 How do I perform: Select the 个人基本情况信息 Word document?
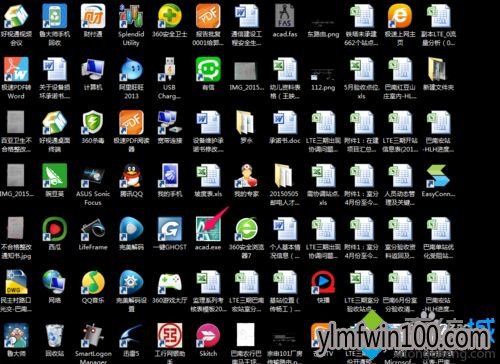pyautogui.click(x=285, y=238)
